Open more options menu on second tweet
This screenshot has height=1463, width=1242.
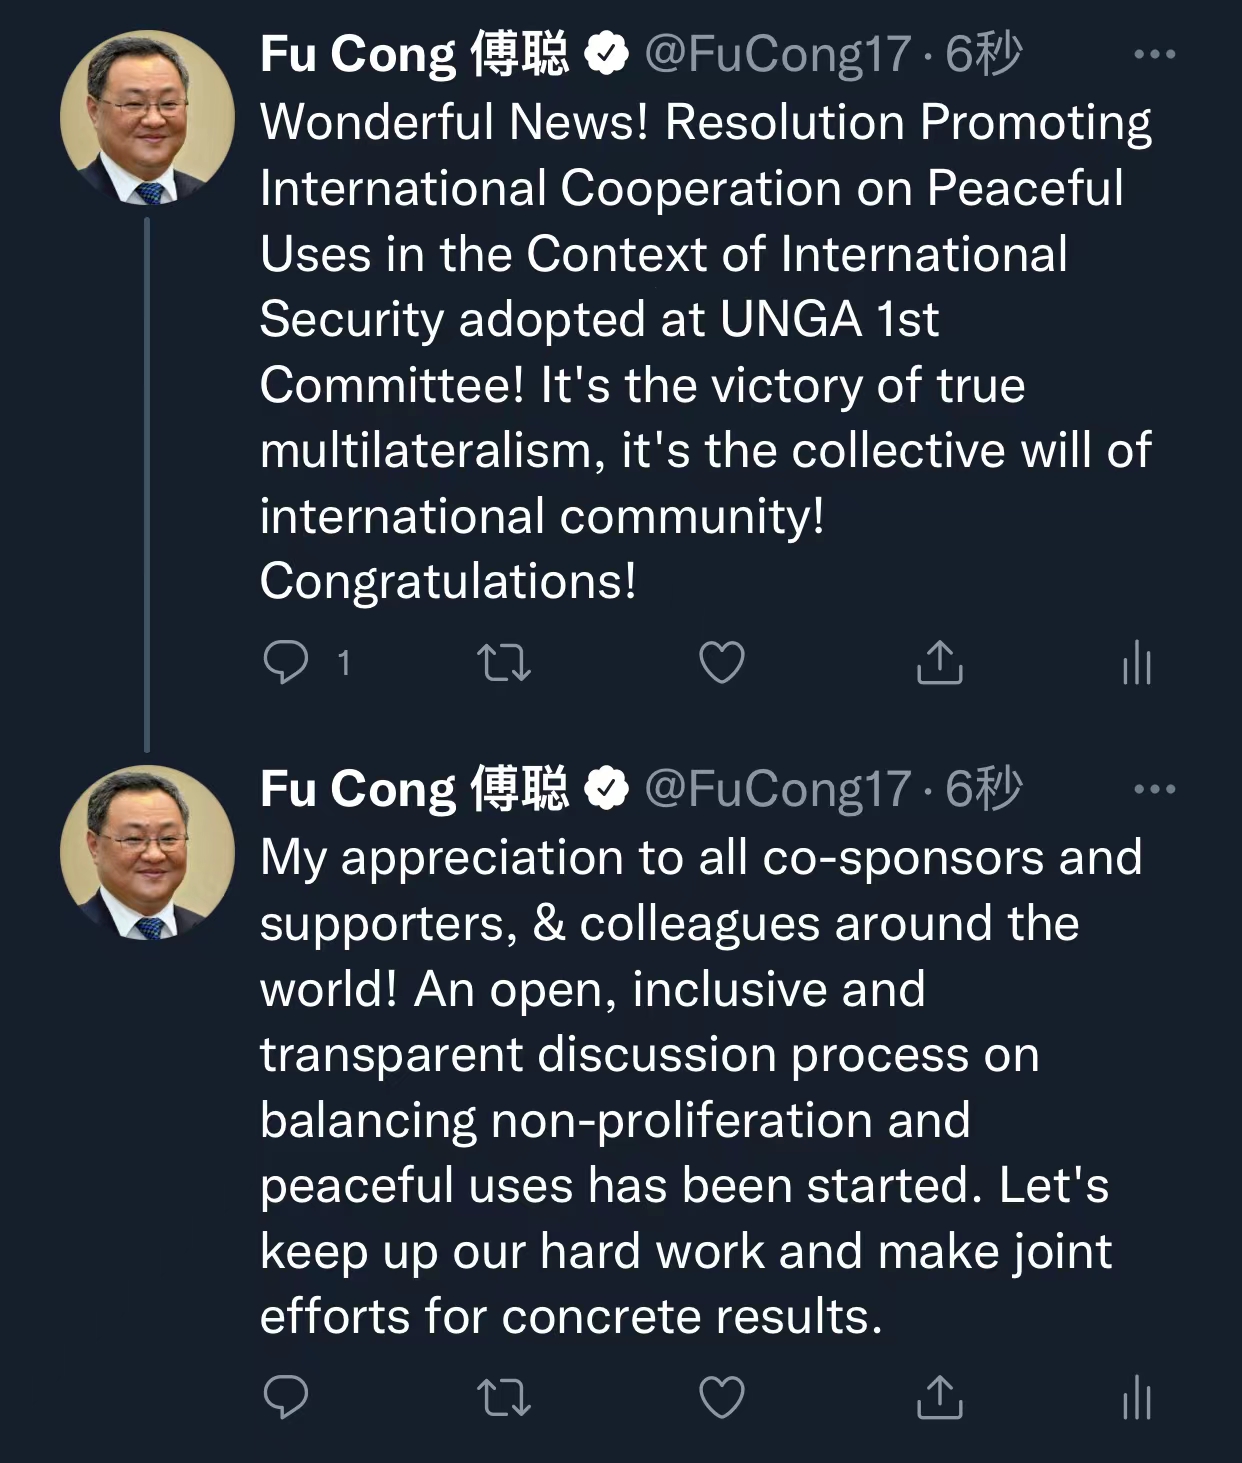coord(1155,789)
